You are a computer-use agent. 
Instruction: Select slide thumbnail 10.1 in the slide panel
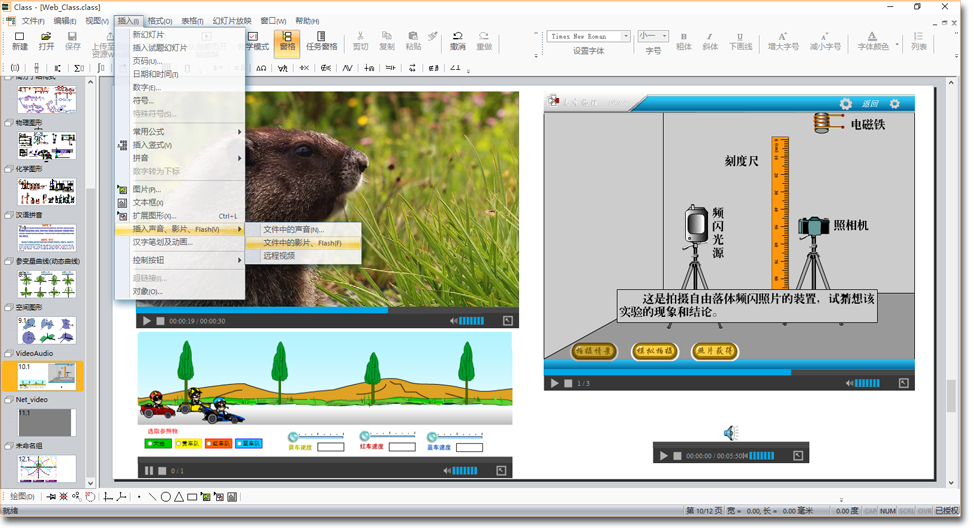pos(46,377)
